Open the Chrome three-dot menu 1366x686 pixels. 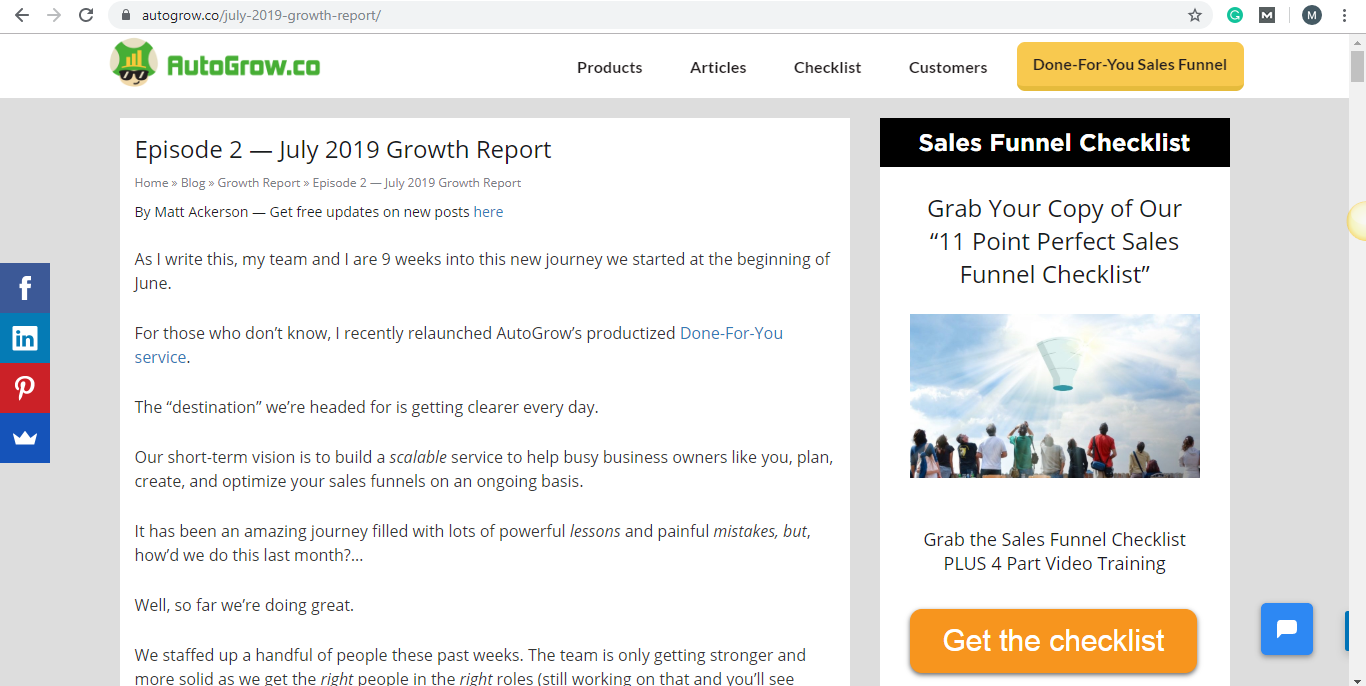1345,15
